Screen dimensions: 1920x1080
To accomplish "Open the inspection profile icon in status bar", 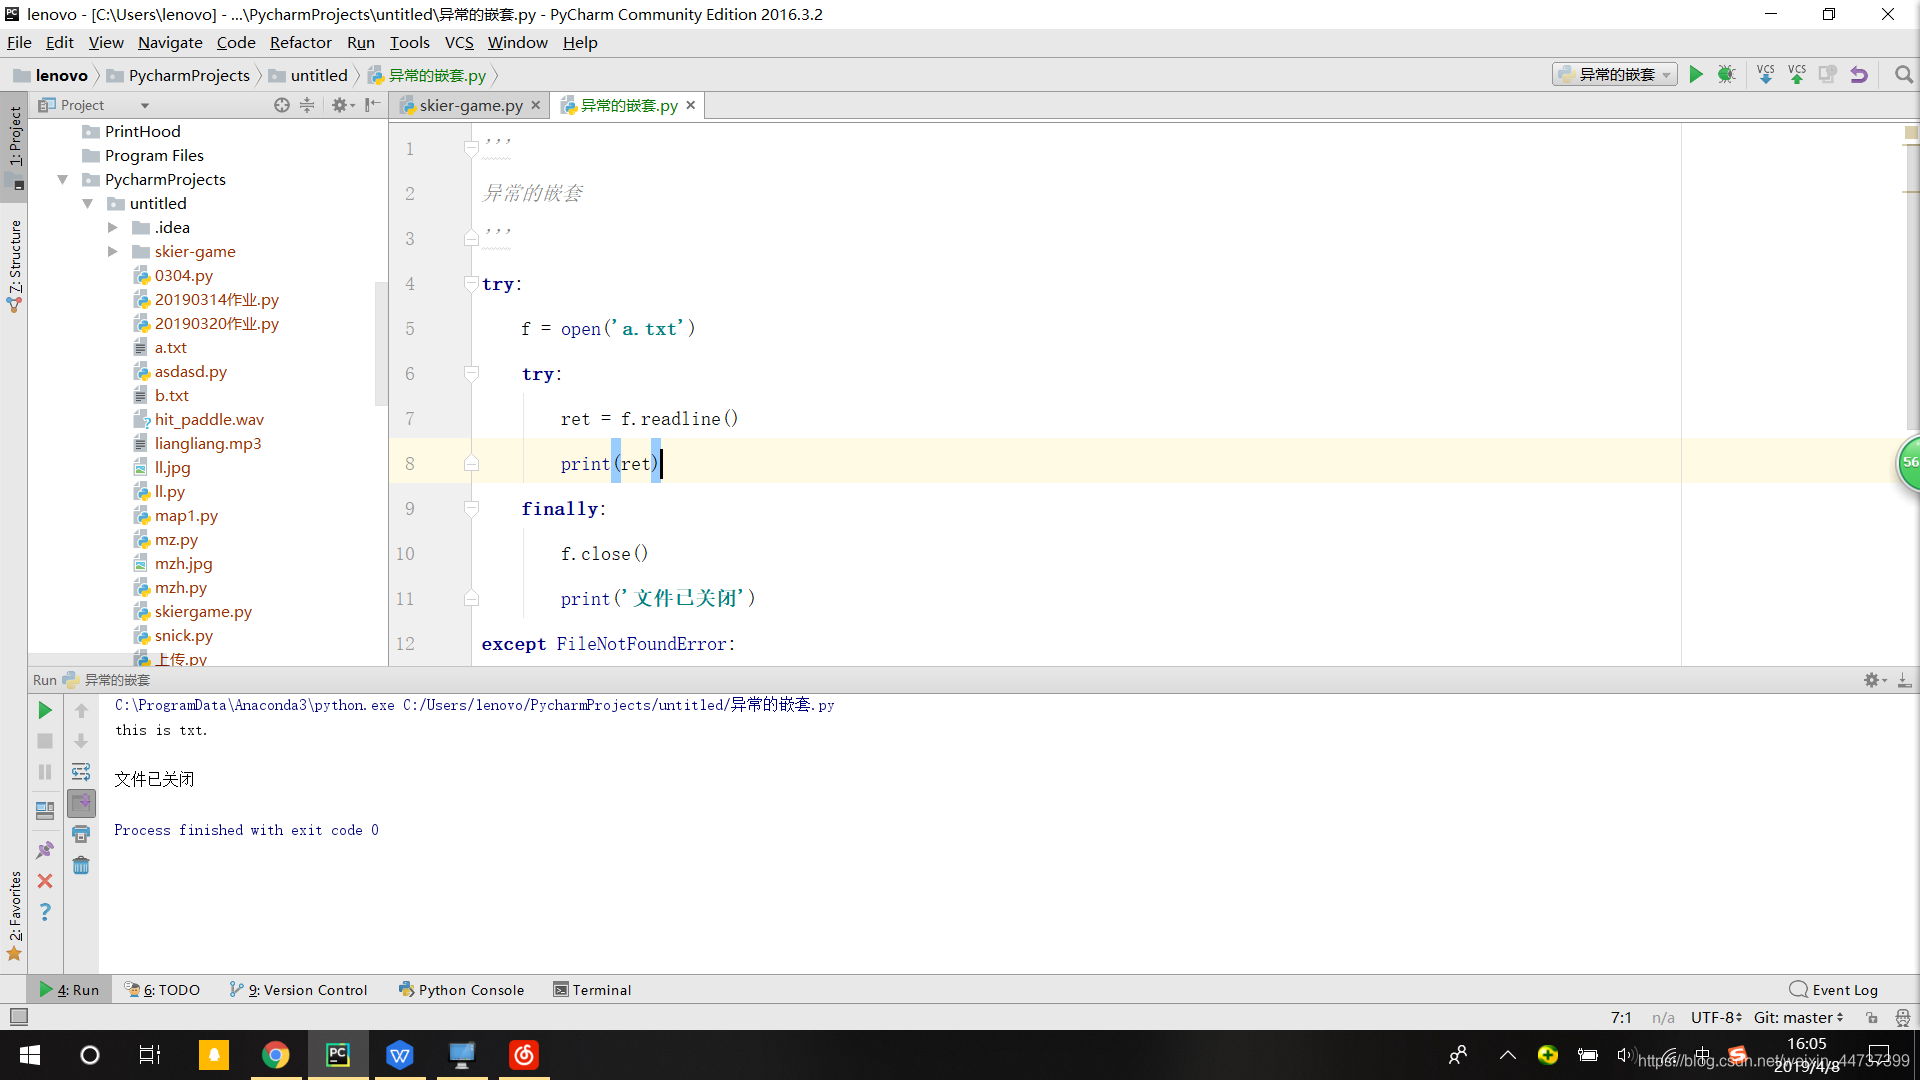I will [x=1902, y=1017].
